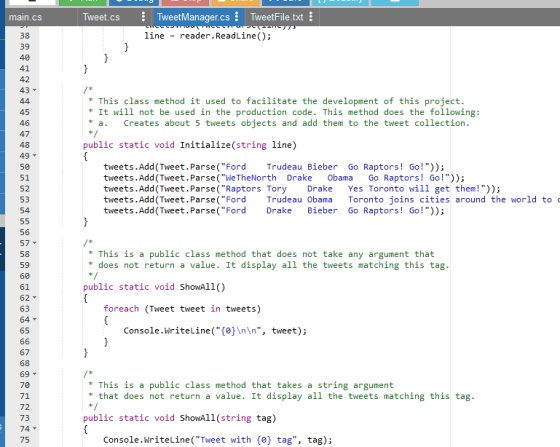Place cursor on 'reader.ReadLine();'
560x447 pixels.
(225, 36)
